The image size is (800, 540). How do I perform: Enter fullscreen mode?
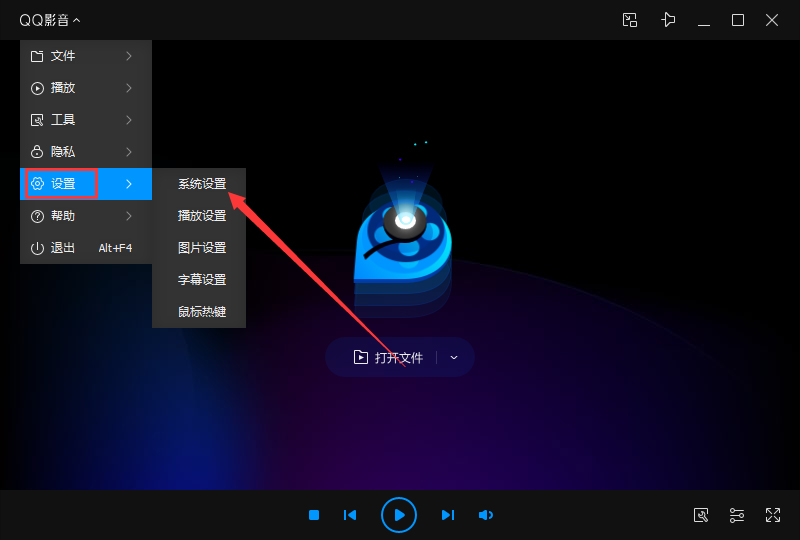(773, 515)
